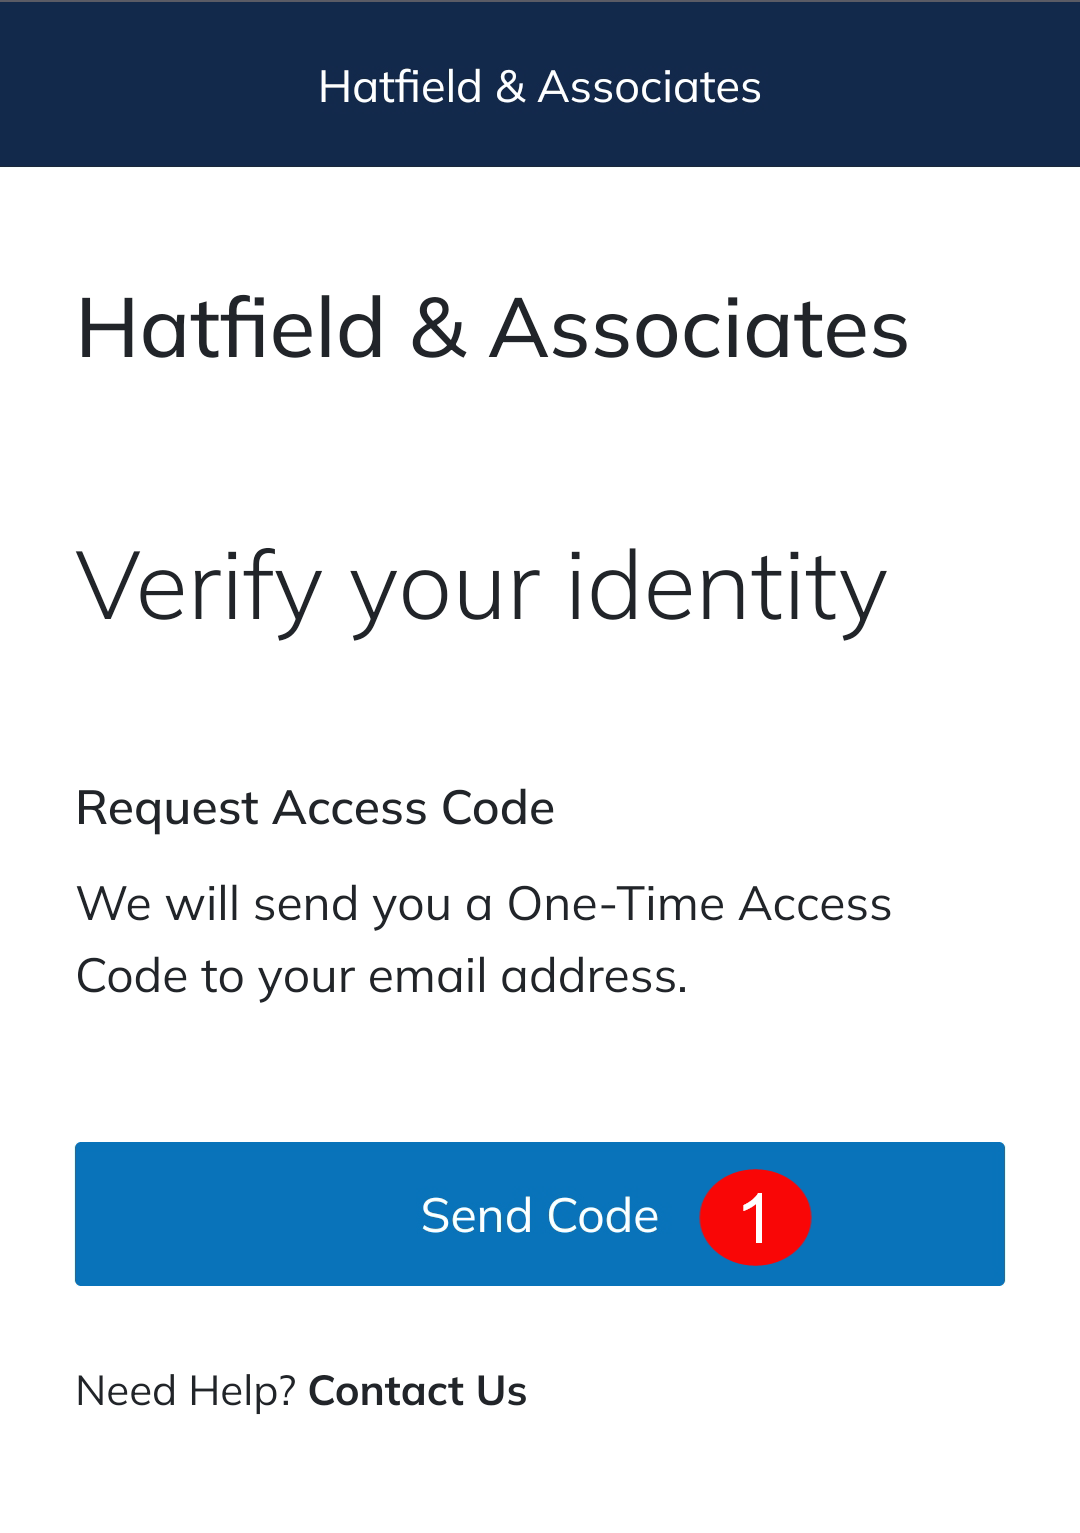
Task: Click the word "Us" in the Contact Us link
Action: click(x=501, y=1391)
